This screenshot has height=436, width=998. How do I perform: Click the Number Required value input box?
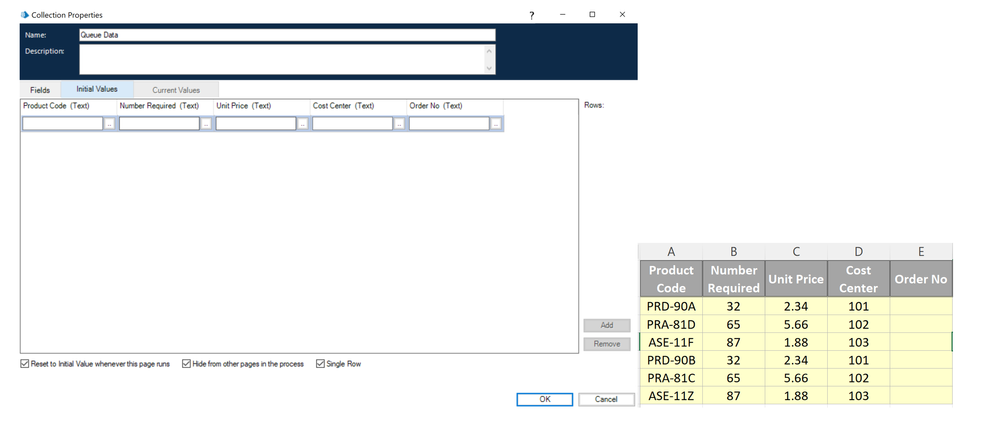(159, 124)
